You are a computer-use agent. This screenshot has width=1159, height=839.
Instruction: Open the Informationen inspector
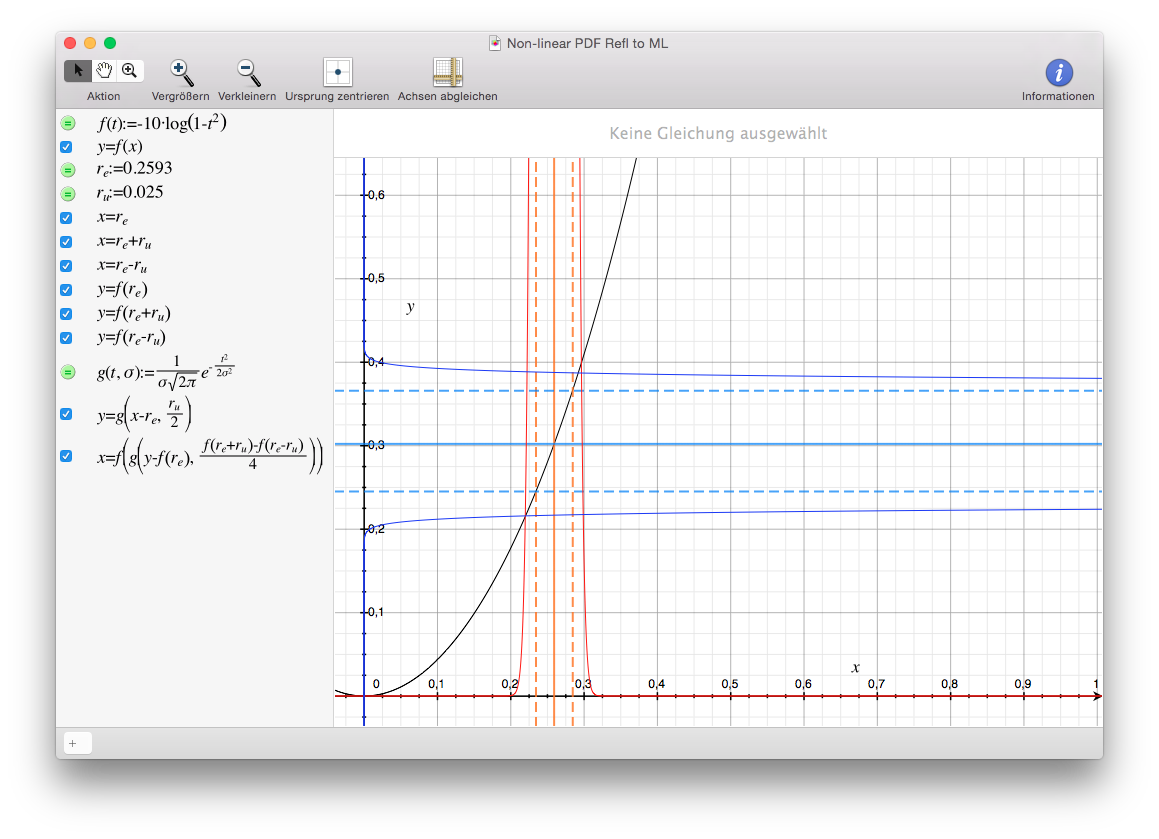point(1058,72)
